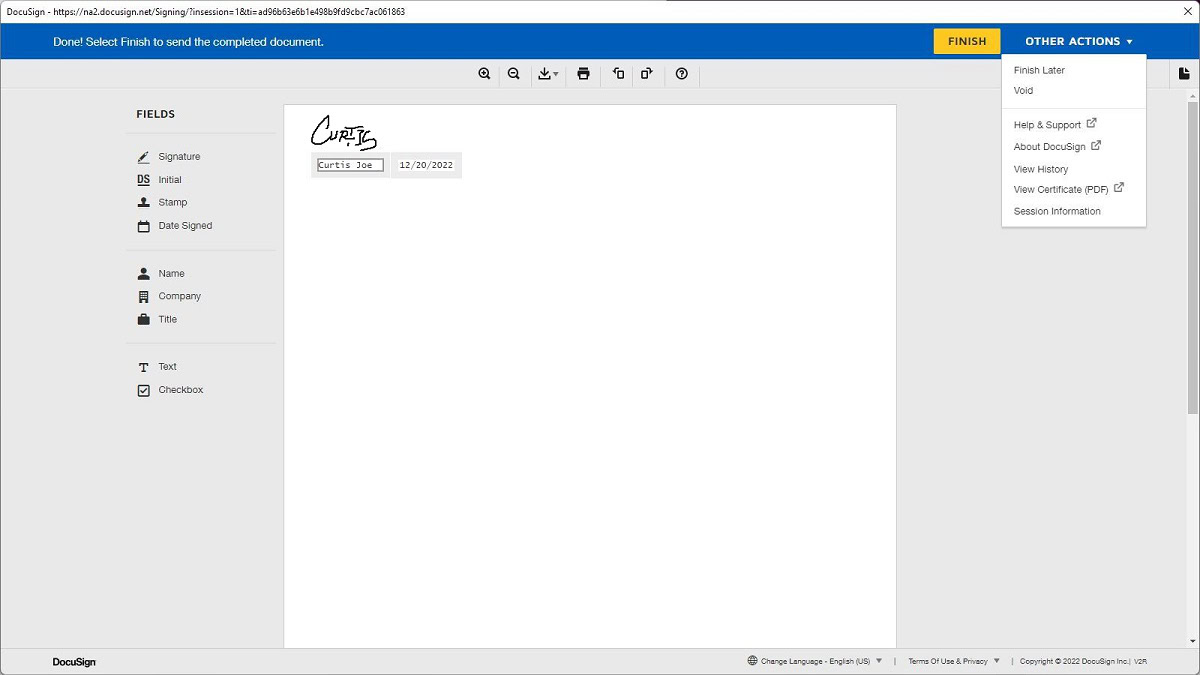Rotate document clockwise icon
The height and width of the screenshot is (675, 1200).
click(x=647, y=74)
